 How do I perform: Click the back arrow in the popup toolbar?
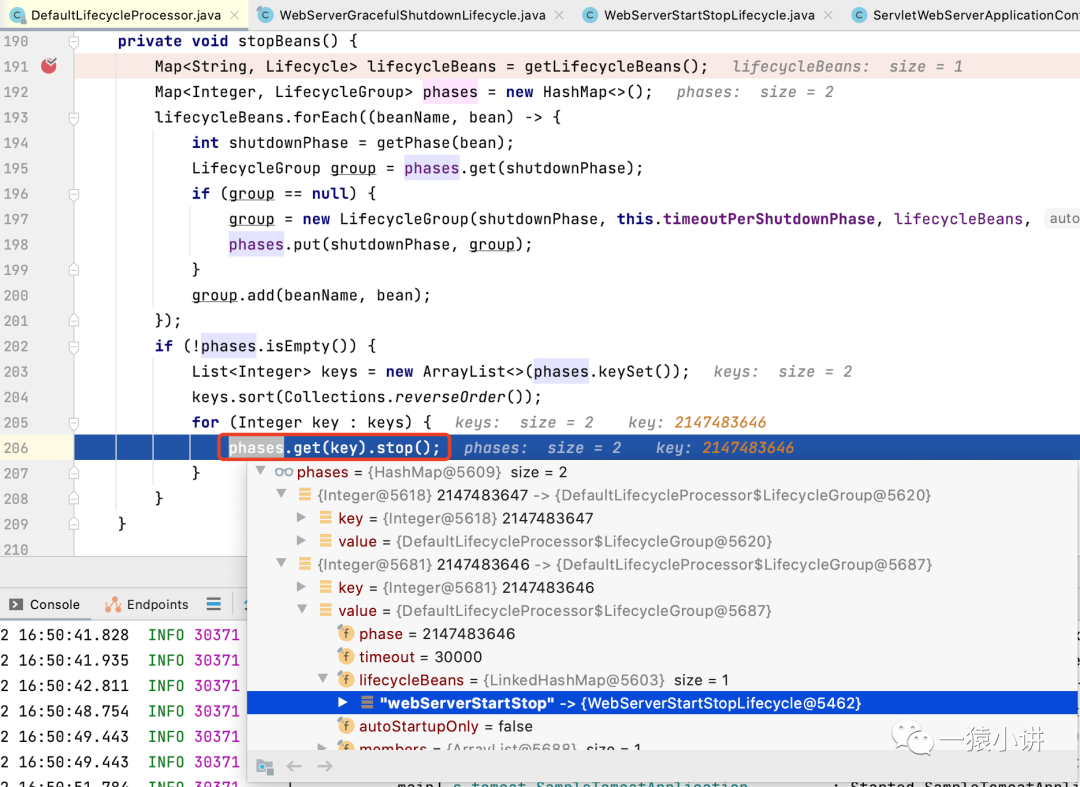[x=295, y=766]
